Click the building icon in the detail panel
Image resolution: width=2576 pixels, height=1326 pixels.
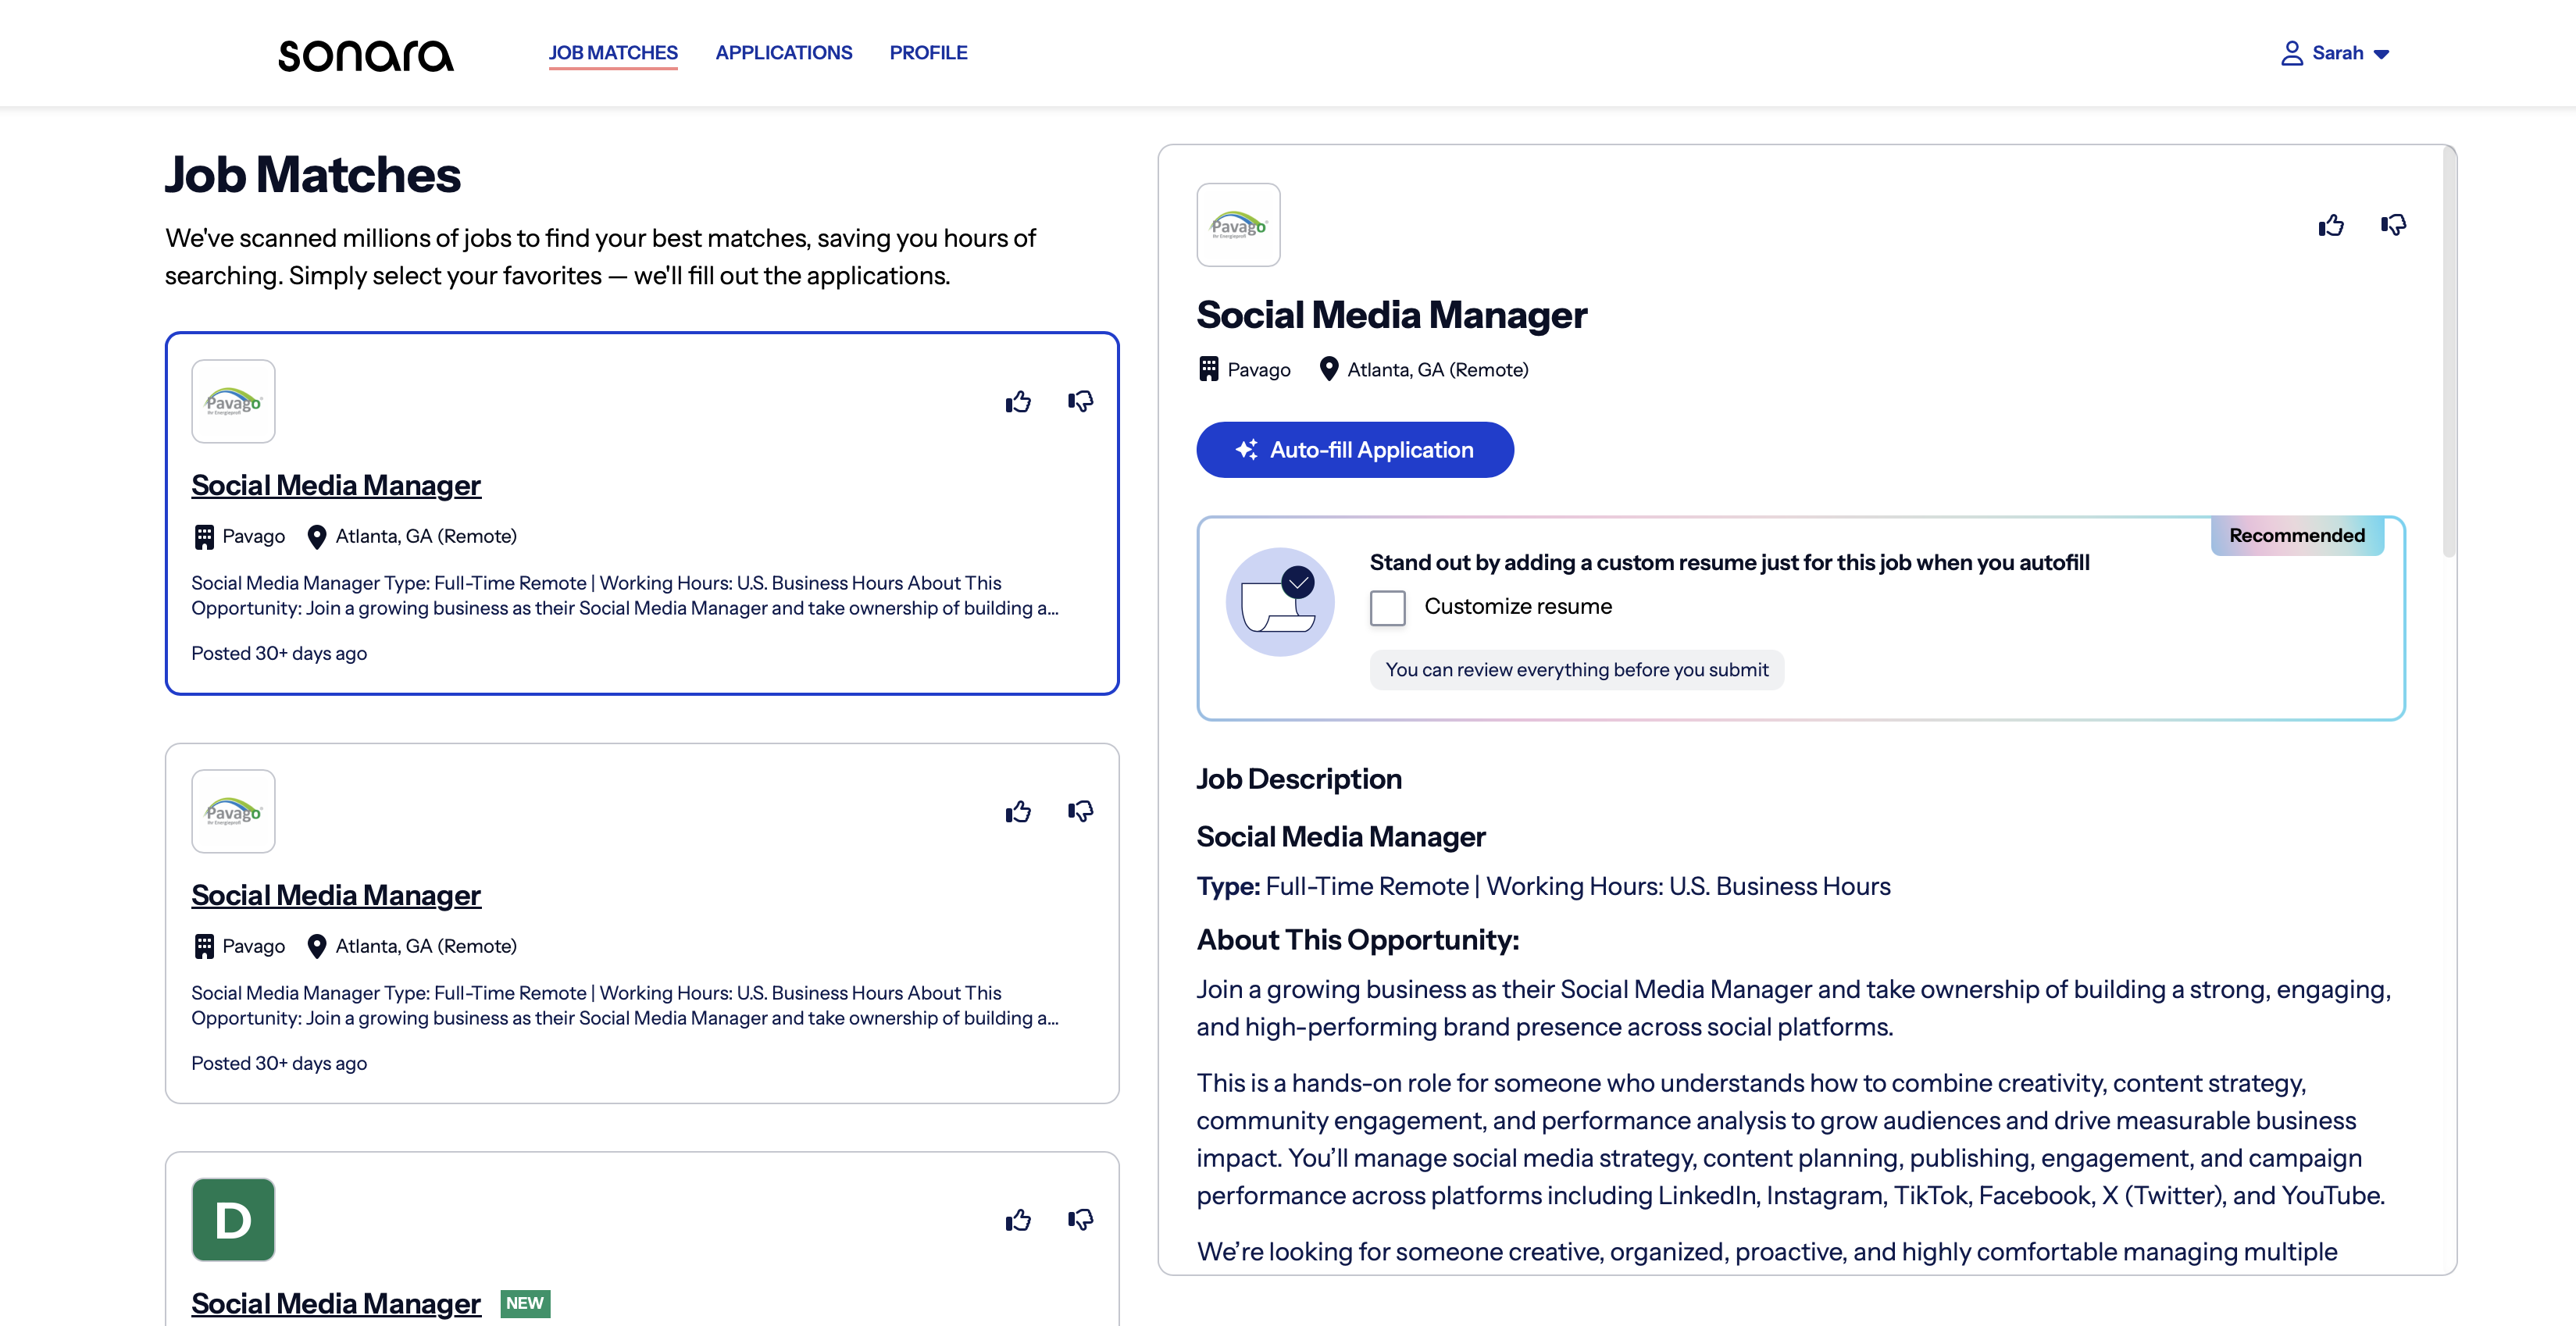pos(1209,369)
